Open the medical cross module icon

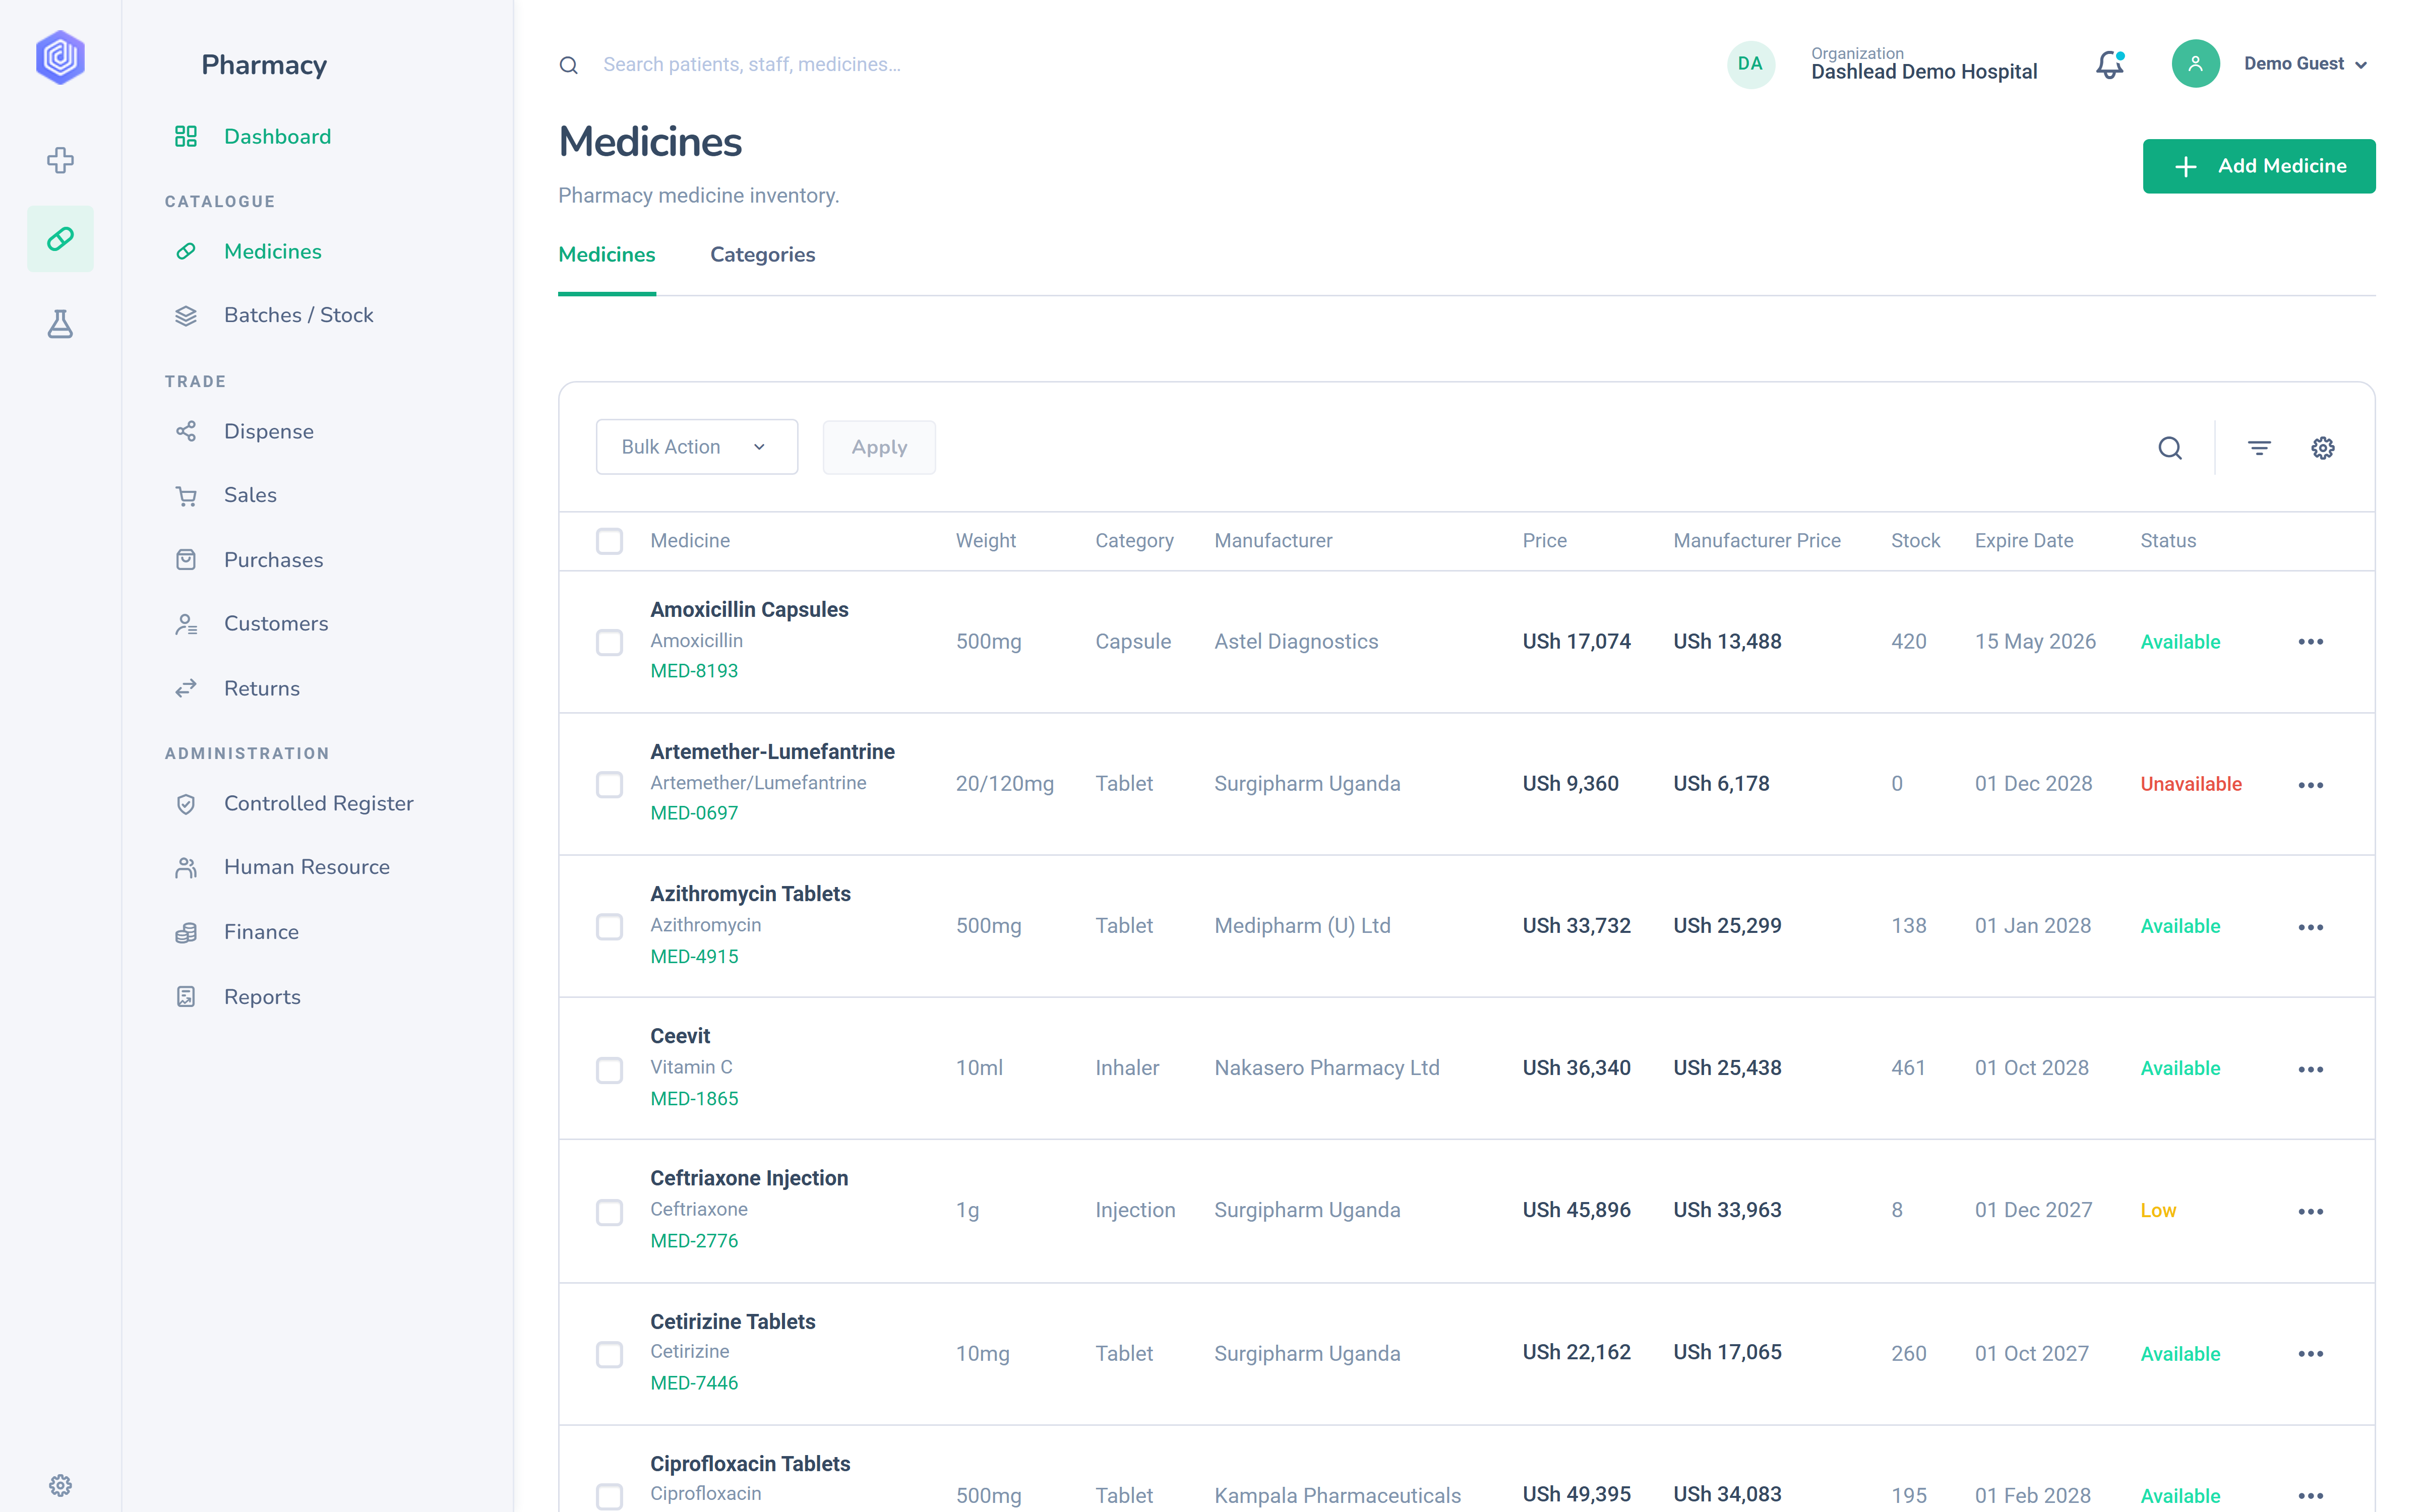(x=60, y=160)
